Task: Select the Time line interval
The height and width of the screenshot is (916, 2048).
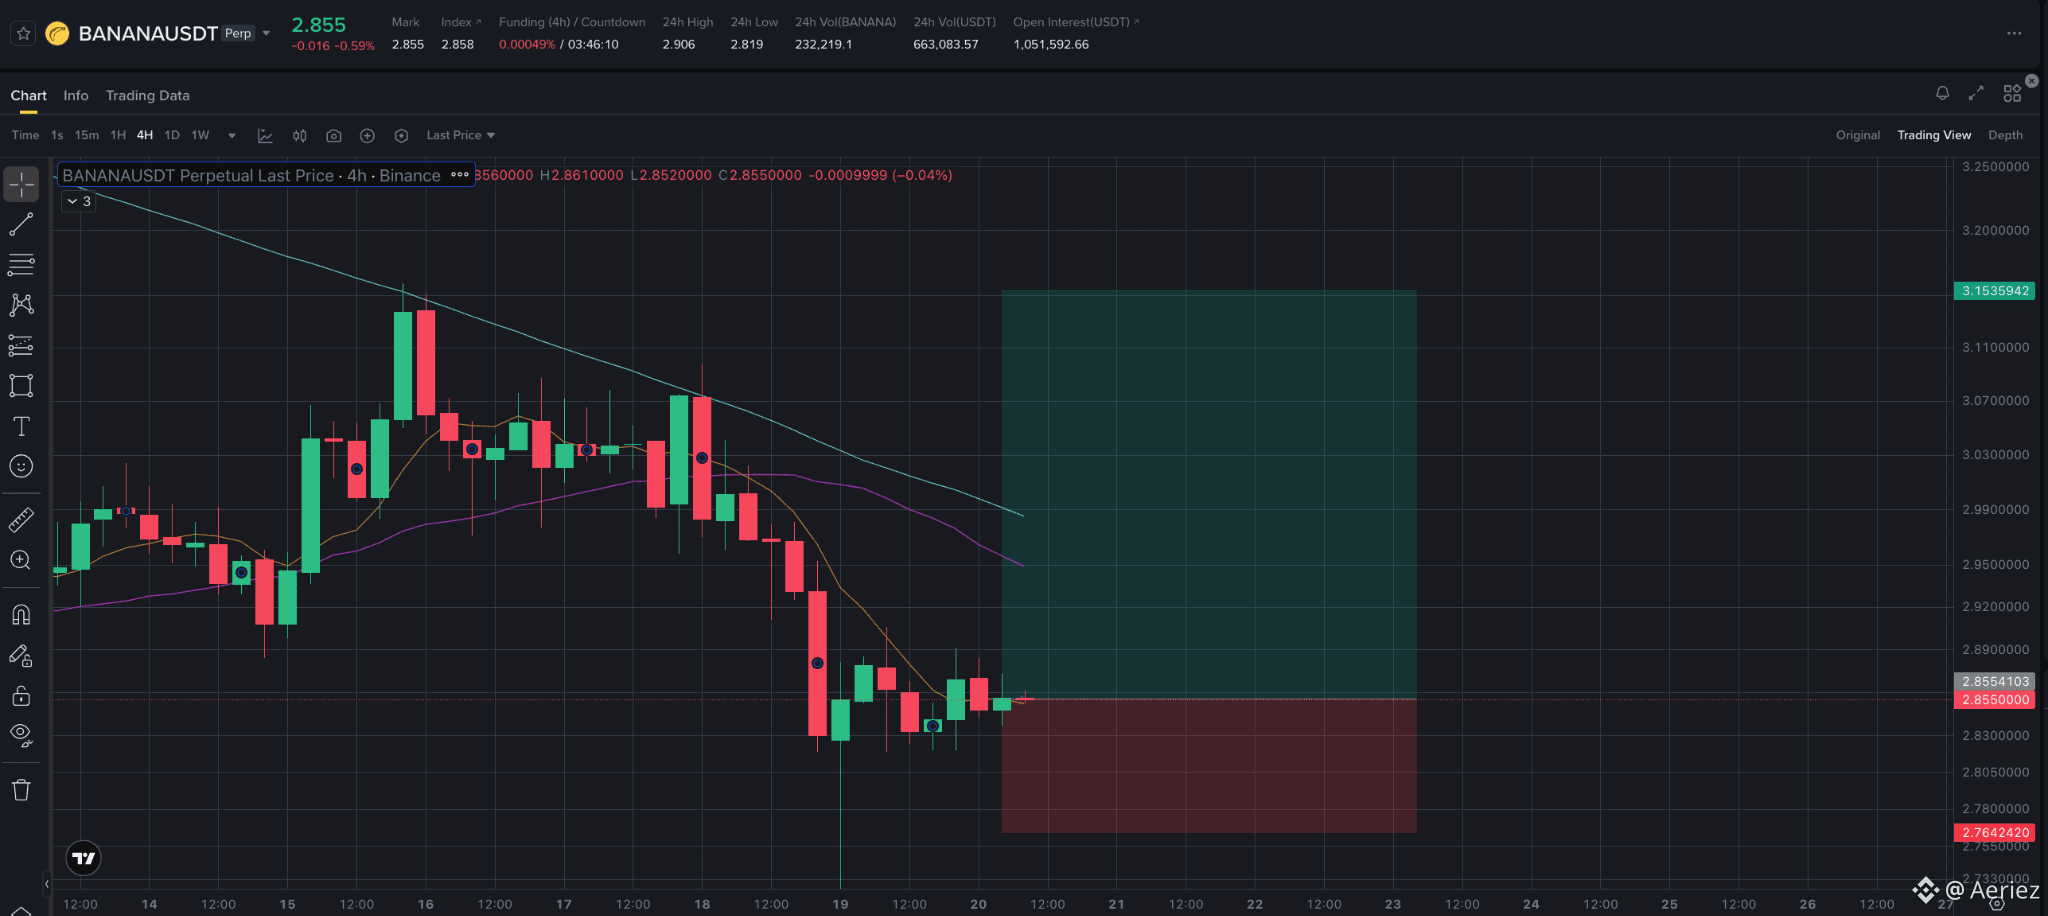Action: 26,135
